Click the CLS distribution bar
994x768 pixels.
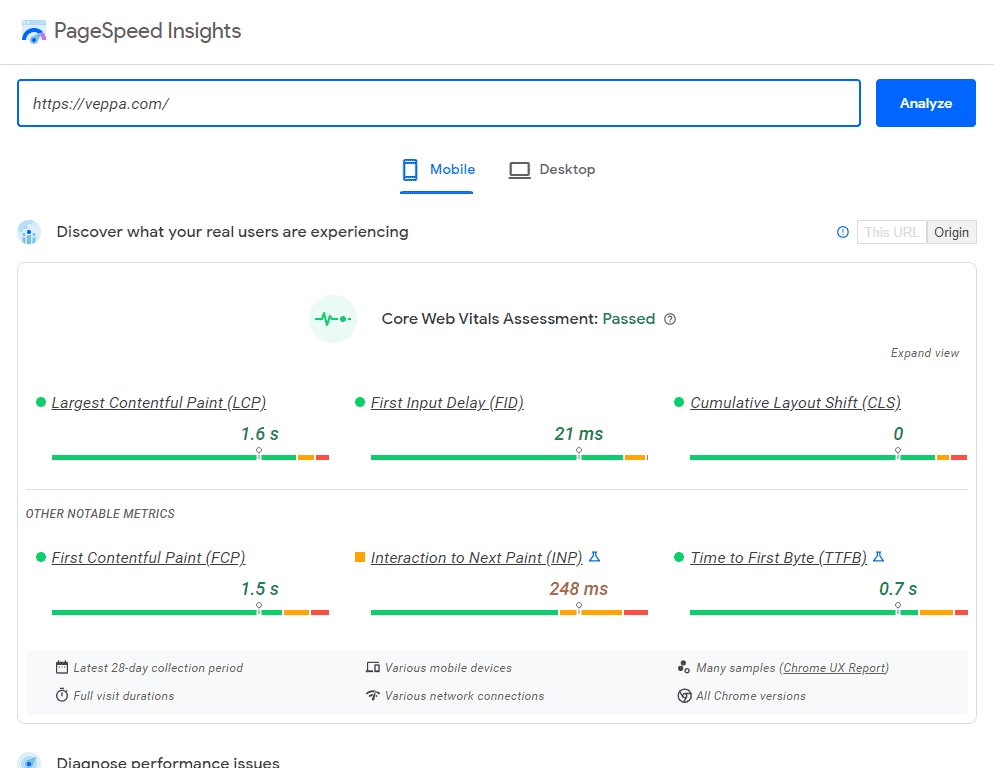pyautogui.click(x=829, y=457)
